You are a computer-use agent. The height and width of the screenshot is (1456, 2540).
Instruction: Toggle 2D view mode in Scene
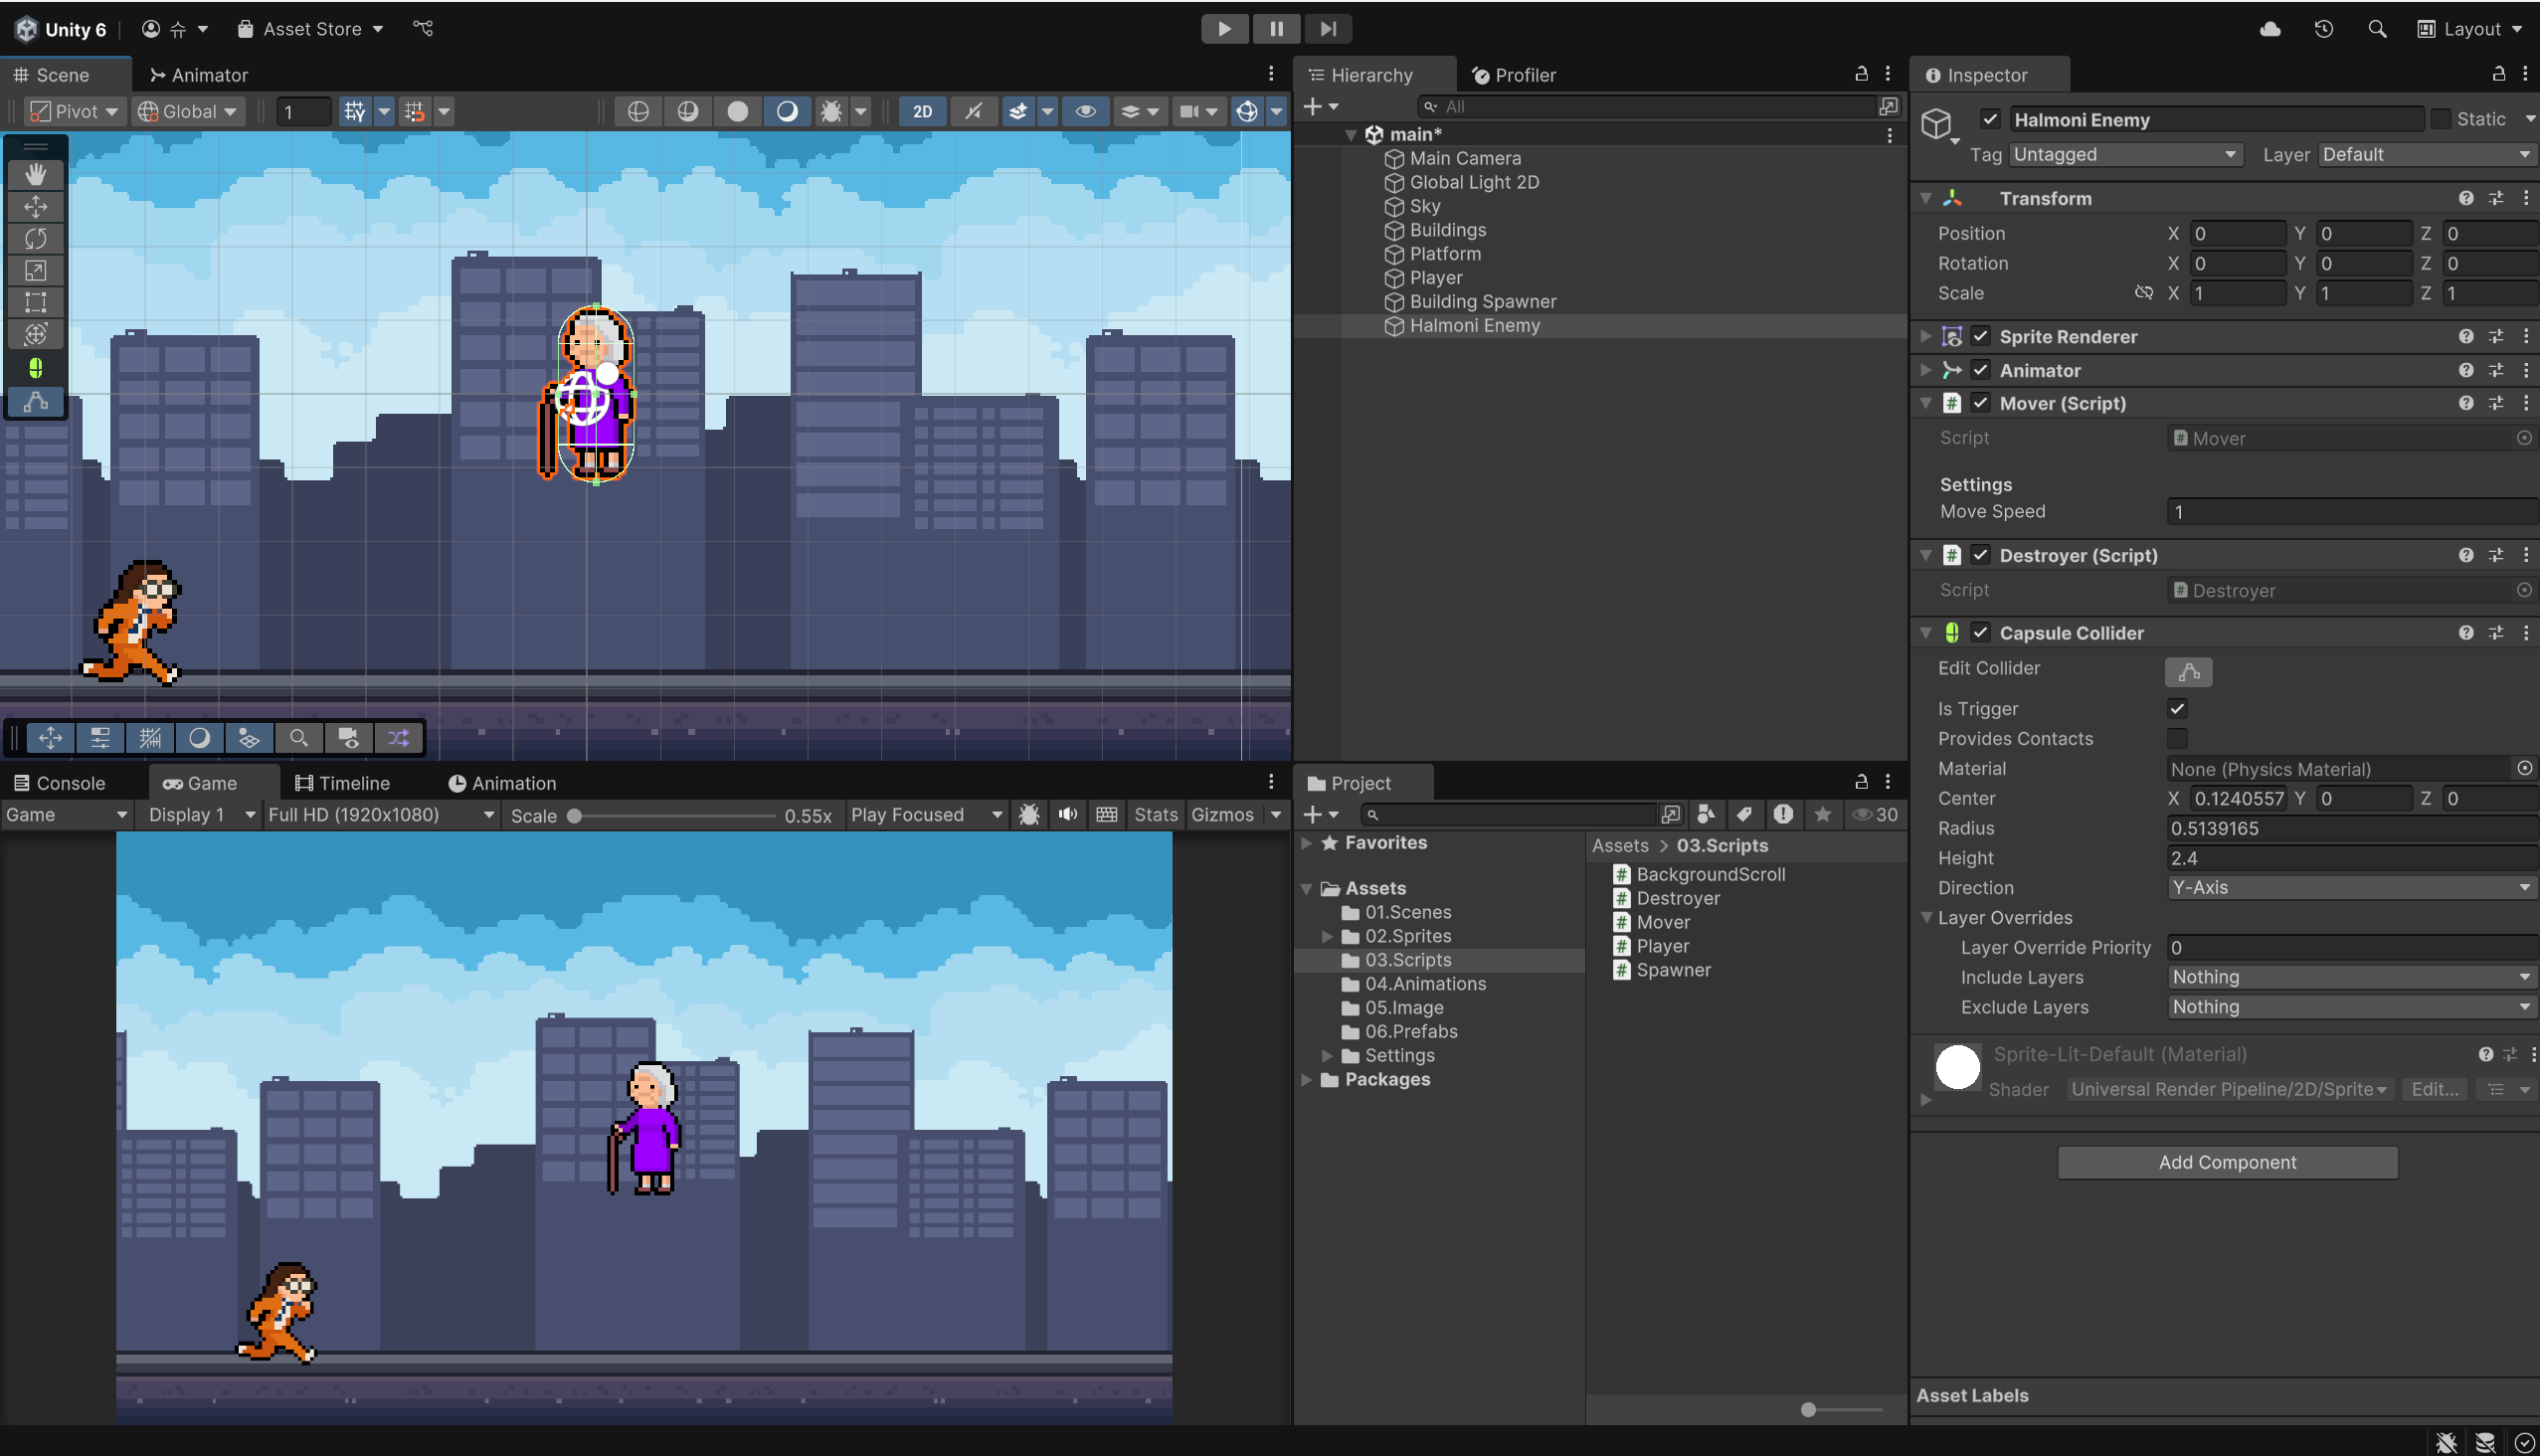[x=922, y=111]
